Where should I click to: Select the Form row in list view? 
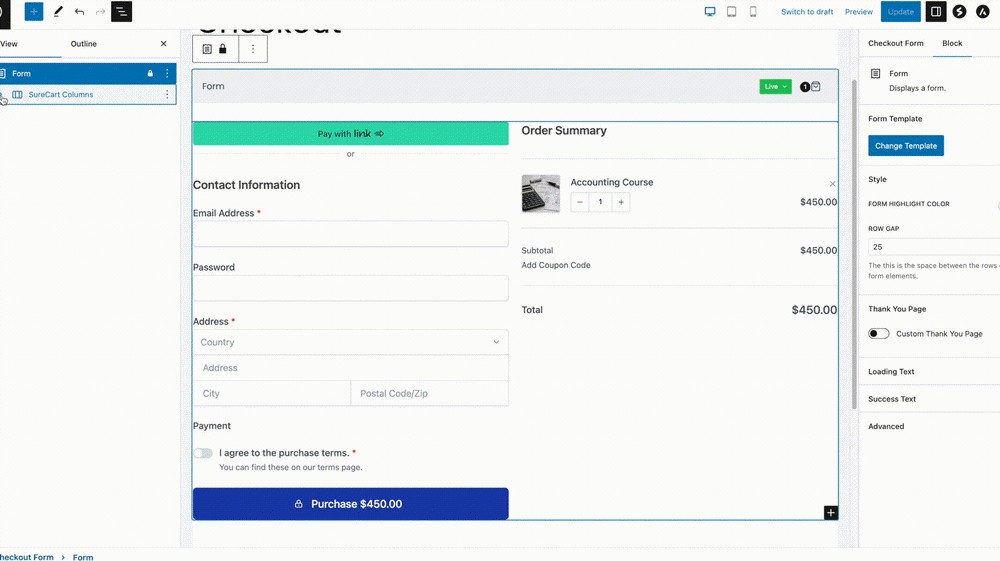[88, 73]
